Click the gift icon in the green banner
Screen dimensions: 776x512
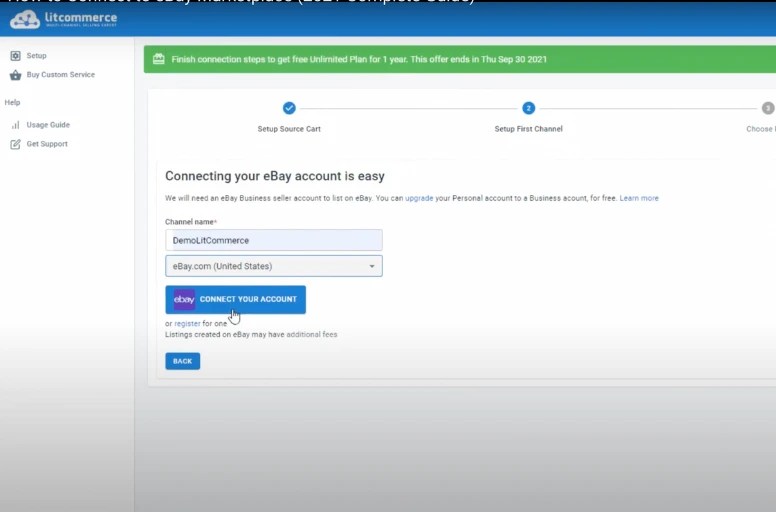point(158,59)
